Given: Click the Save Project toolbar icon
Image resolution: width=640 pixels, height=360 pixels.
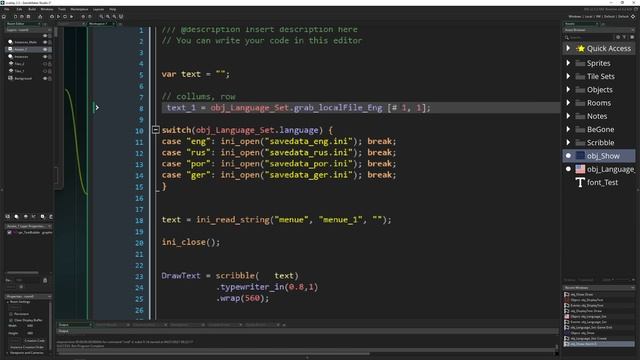Looking at the screenshot, I should click(x=28, y=16).
